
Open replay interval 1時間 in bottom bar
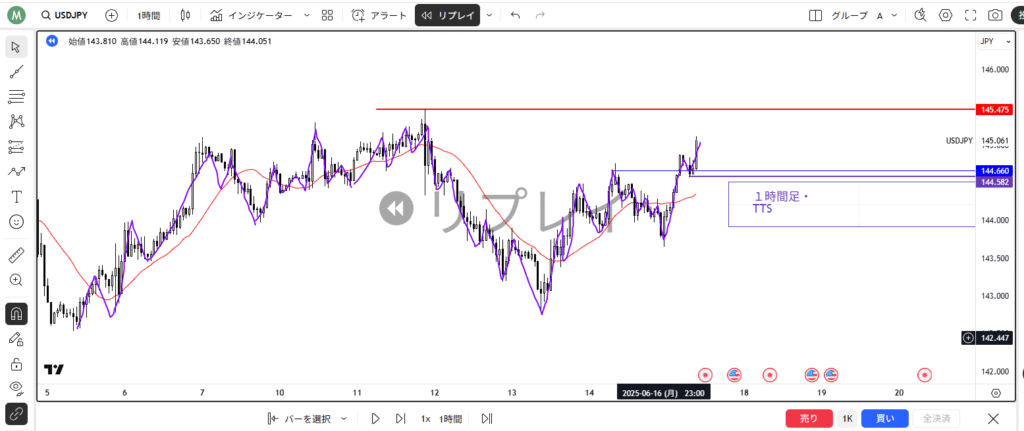click(450, 419)
